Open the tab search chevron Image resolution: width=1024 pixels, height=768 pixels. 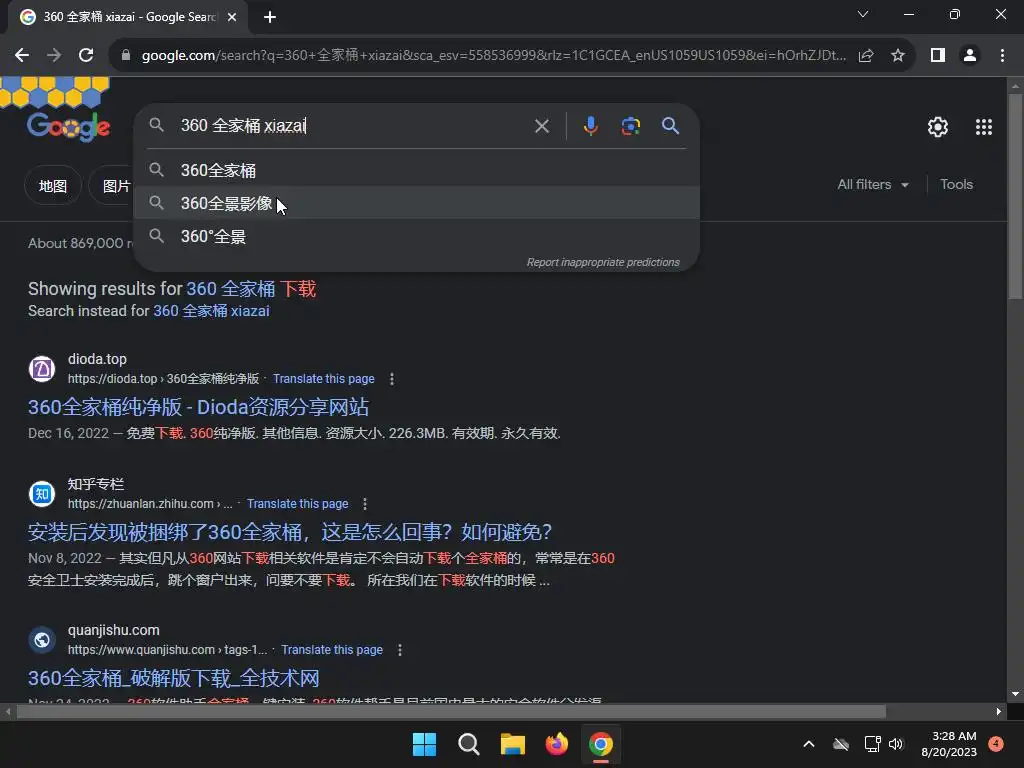tap(863, 14)
